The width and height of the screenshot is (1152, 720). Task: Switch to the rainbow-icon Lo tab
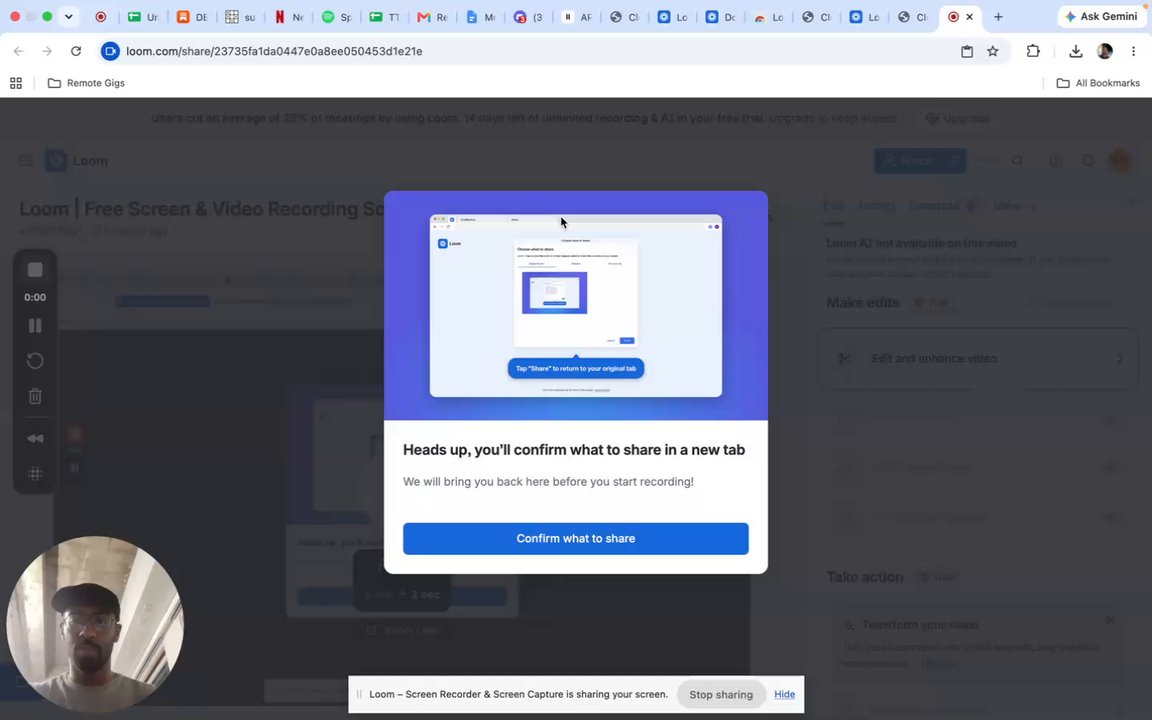[x=769, y=16]
